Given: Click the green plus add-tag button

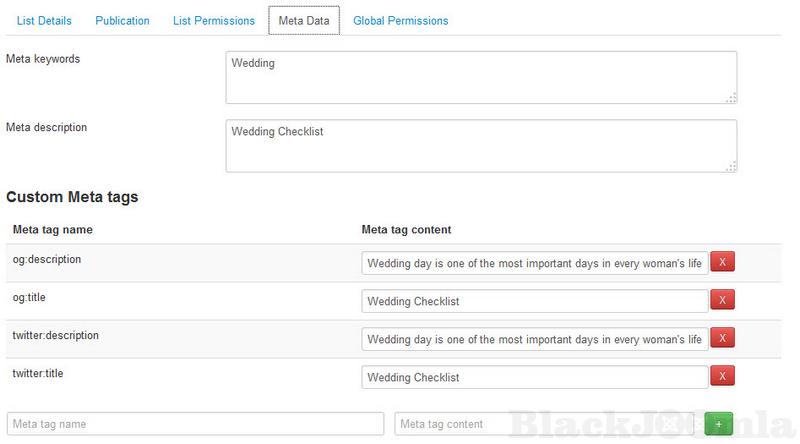Looking at the screenshot, I should tap(718, 424).
